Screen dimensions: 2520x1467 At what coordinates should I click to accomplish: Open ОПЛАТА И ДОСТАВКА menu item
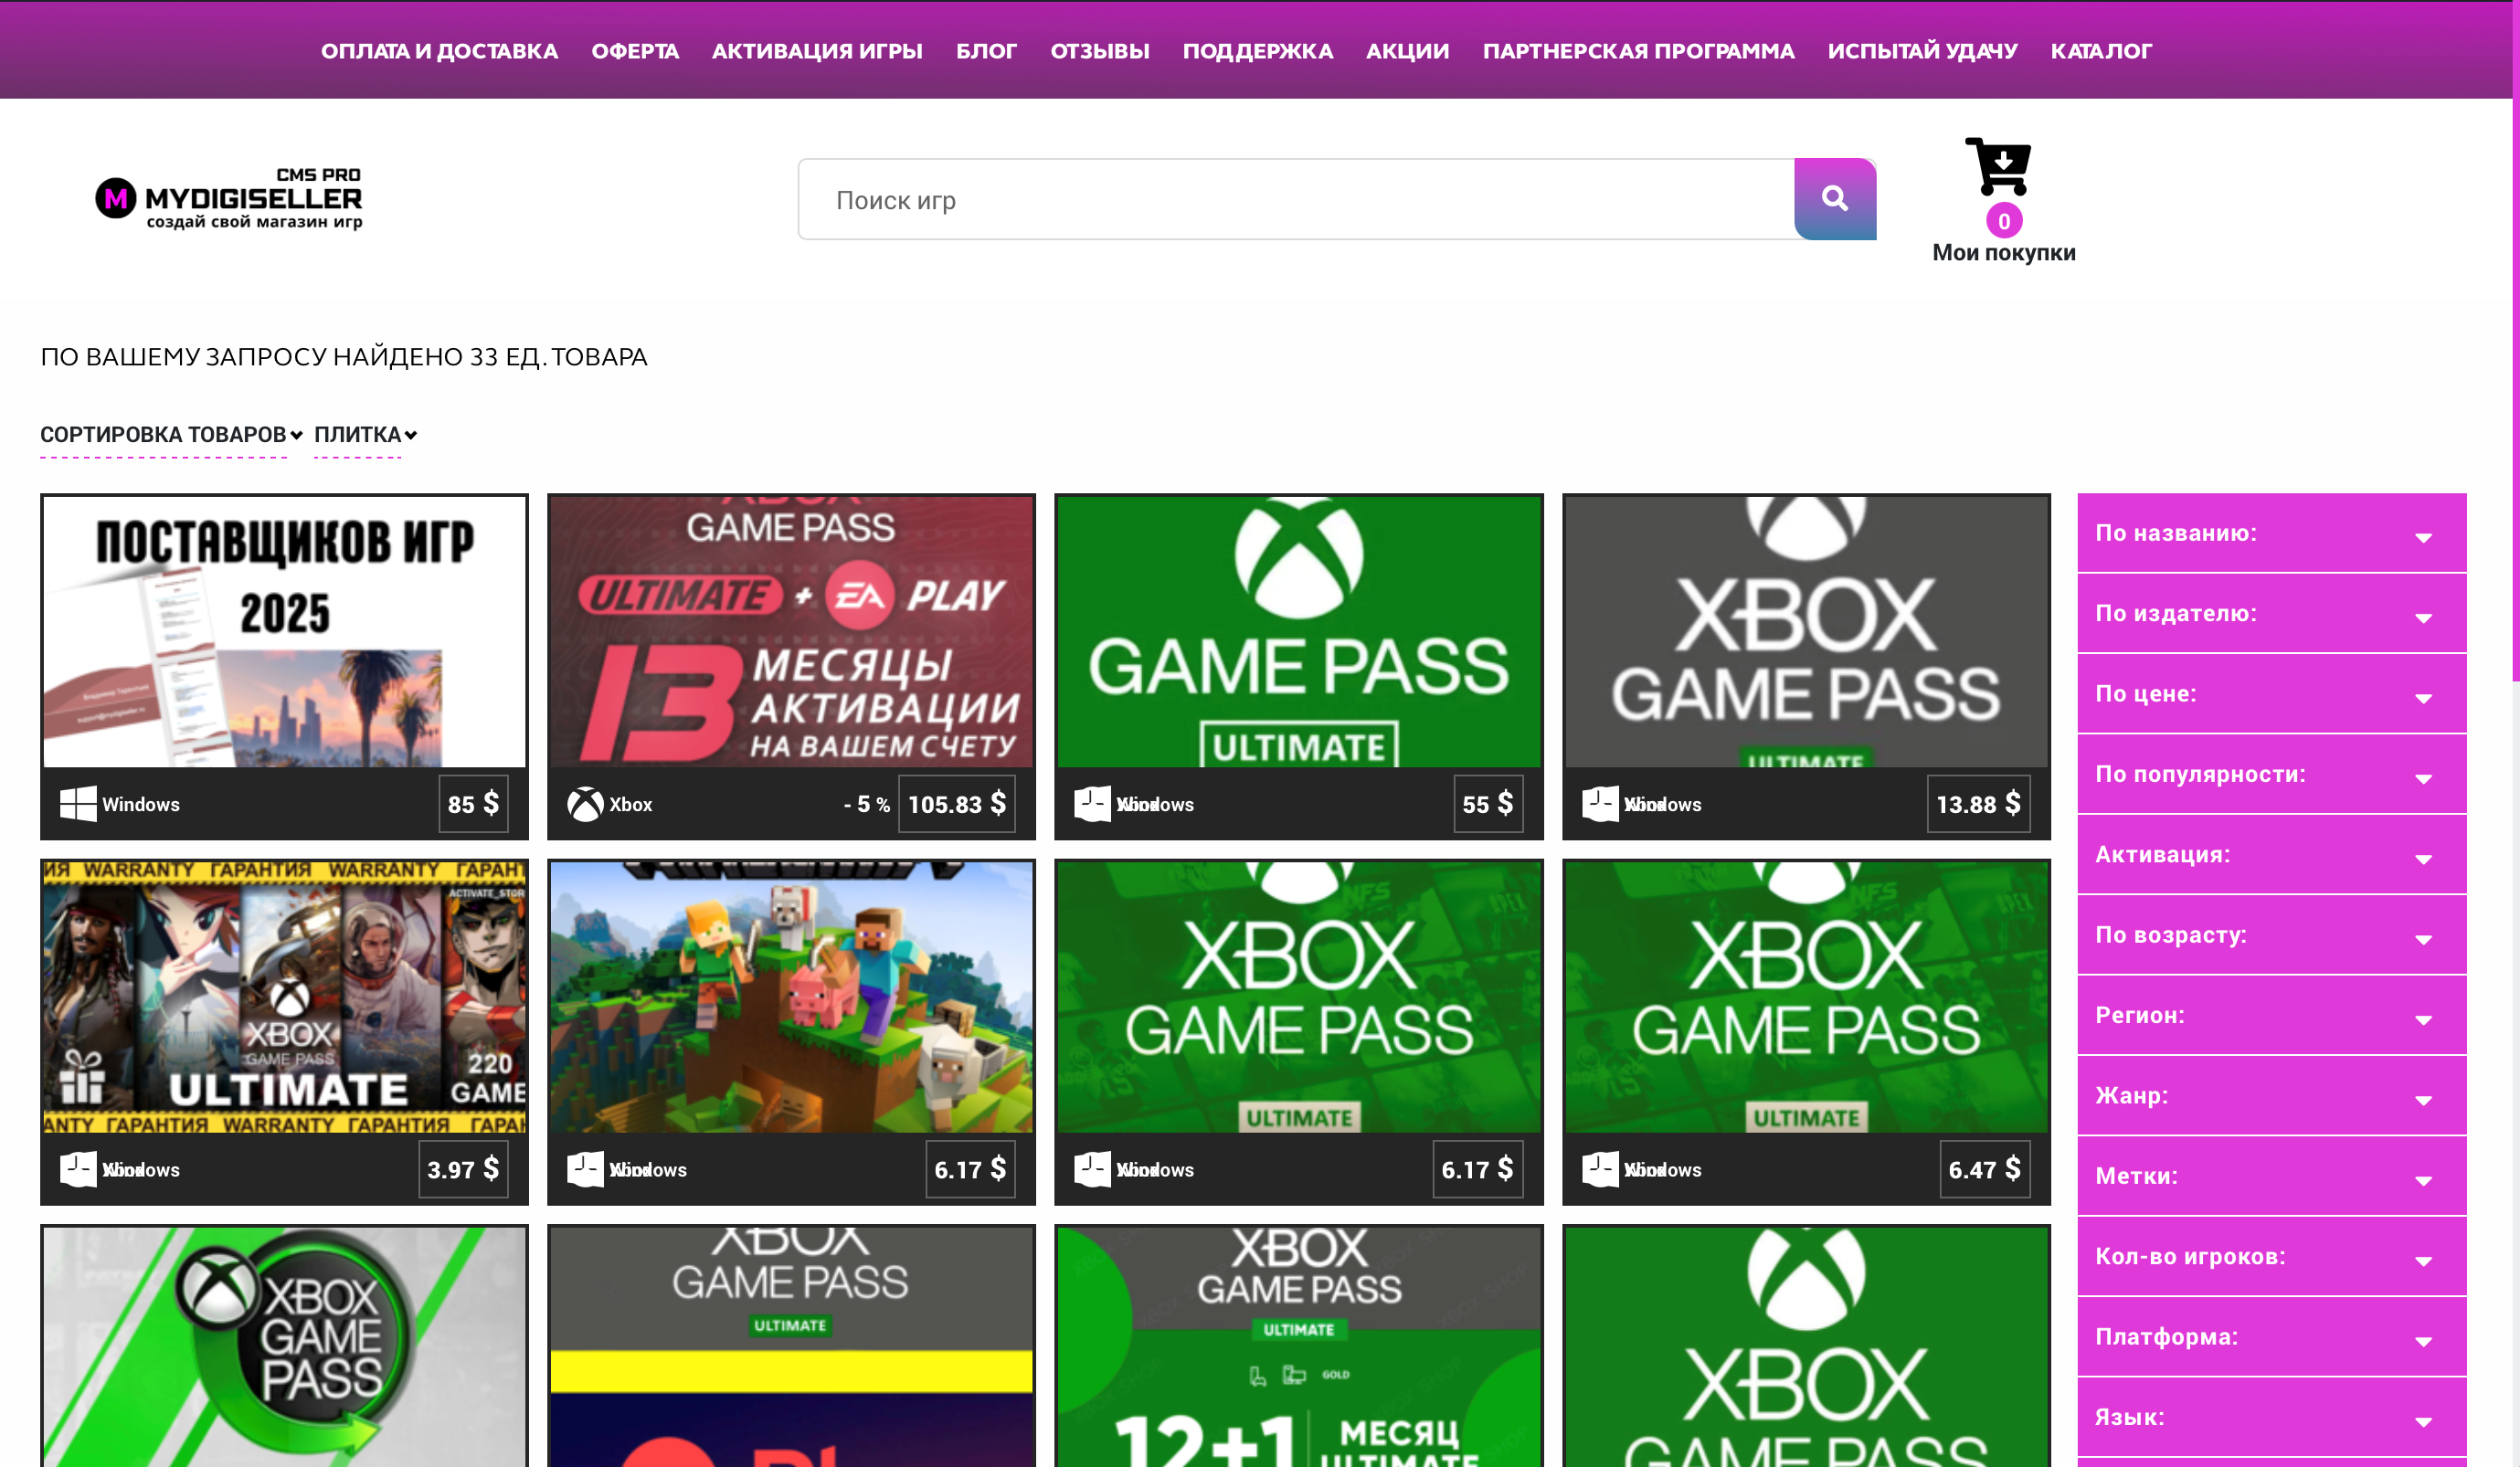point(439,51)
